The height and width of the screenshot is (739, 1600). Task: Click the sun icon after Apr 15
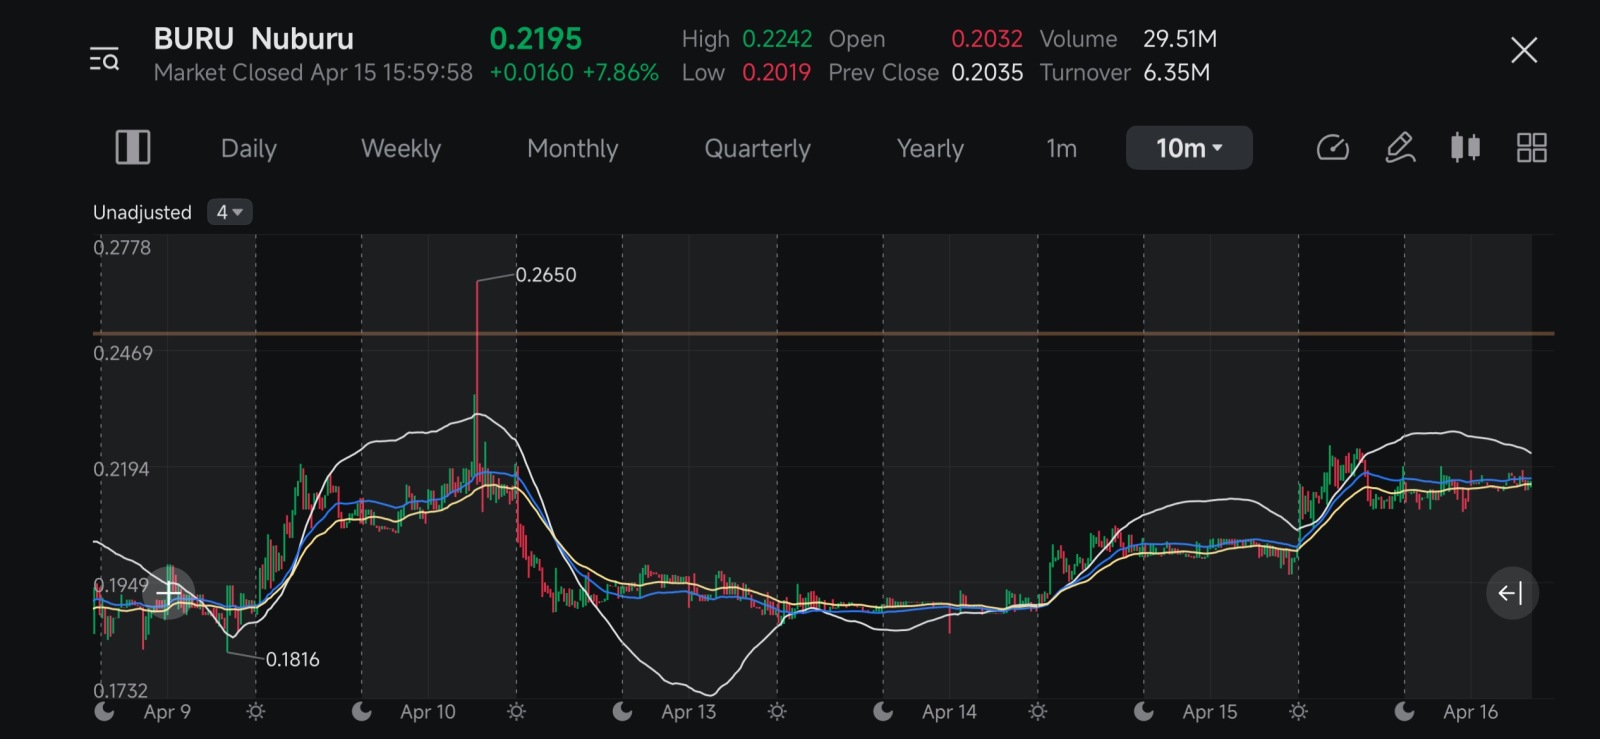pyautogui.click(x=1298, y=712)
